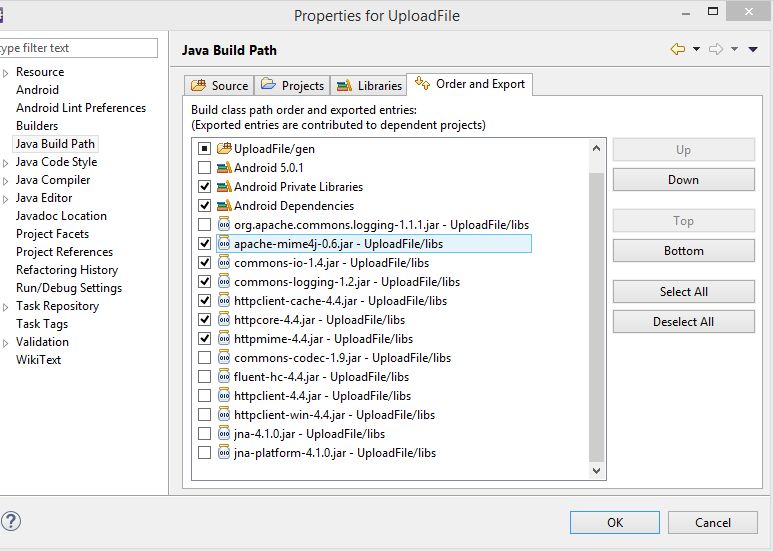
Task: Click the jna-platform-4.1.0.jar jar icon
Action: [224, 452]
